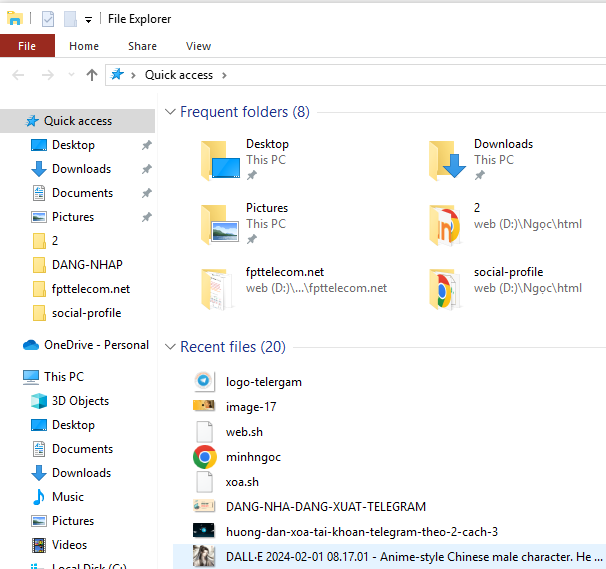This screenshot has width=606, height=569.
Task: Click the pin icon next to sidebar Desktop
Action: 146,145
